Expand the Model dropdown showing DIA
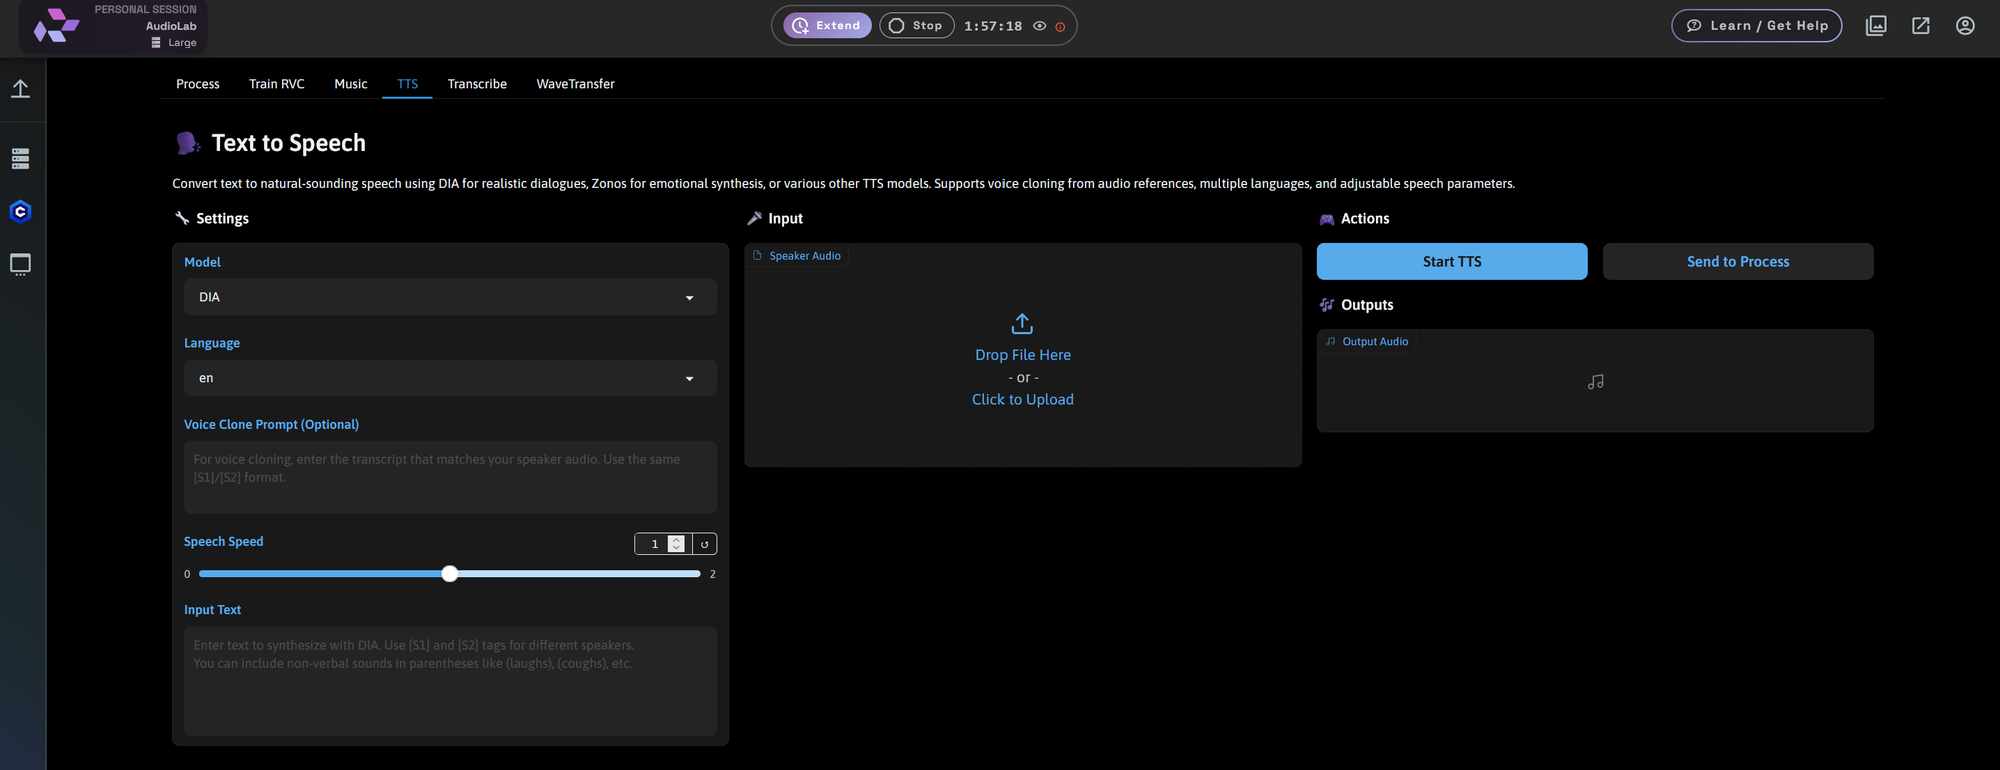 coord(450,297)
